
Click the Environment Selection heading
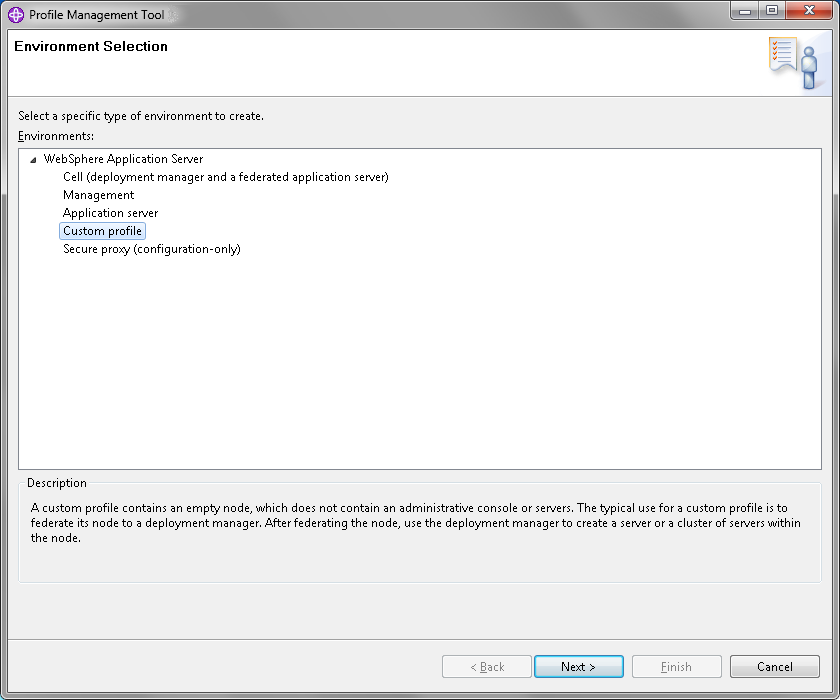pyautogui.click(x=91, y=47)
